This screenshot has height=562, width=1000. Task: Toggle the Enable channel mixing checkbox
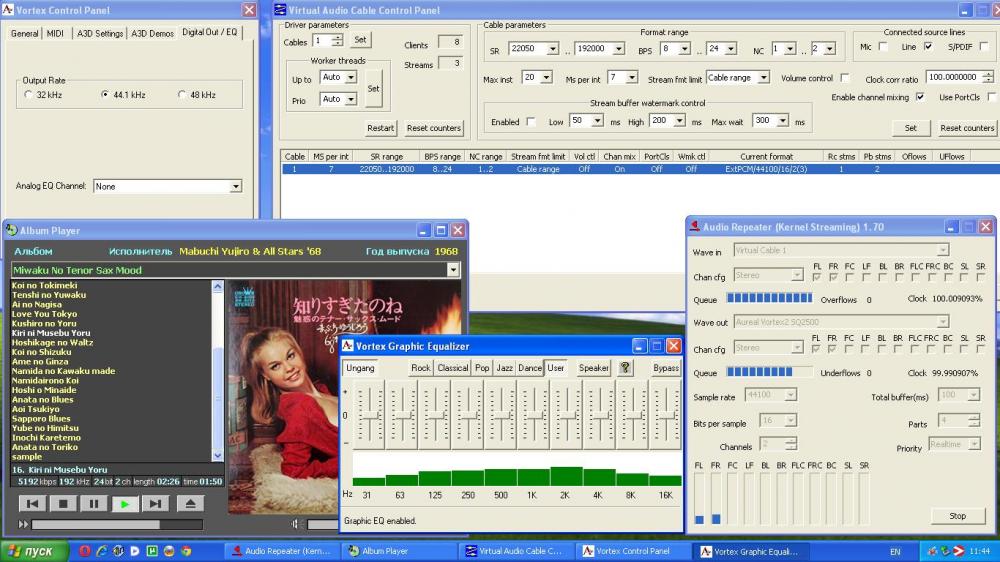coord(920,97)
